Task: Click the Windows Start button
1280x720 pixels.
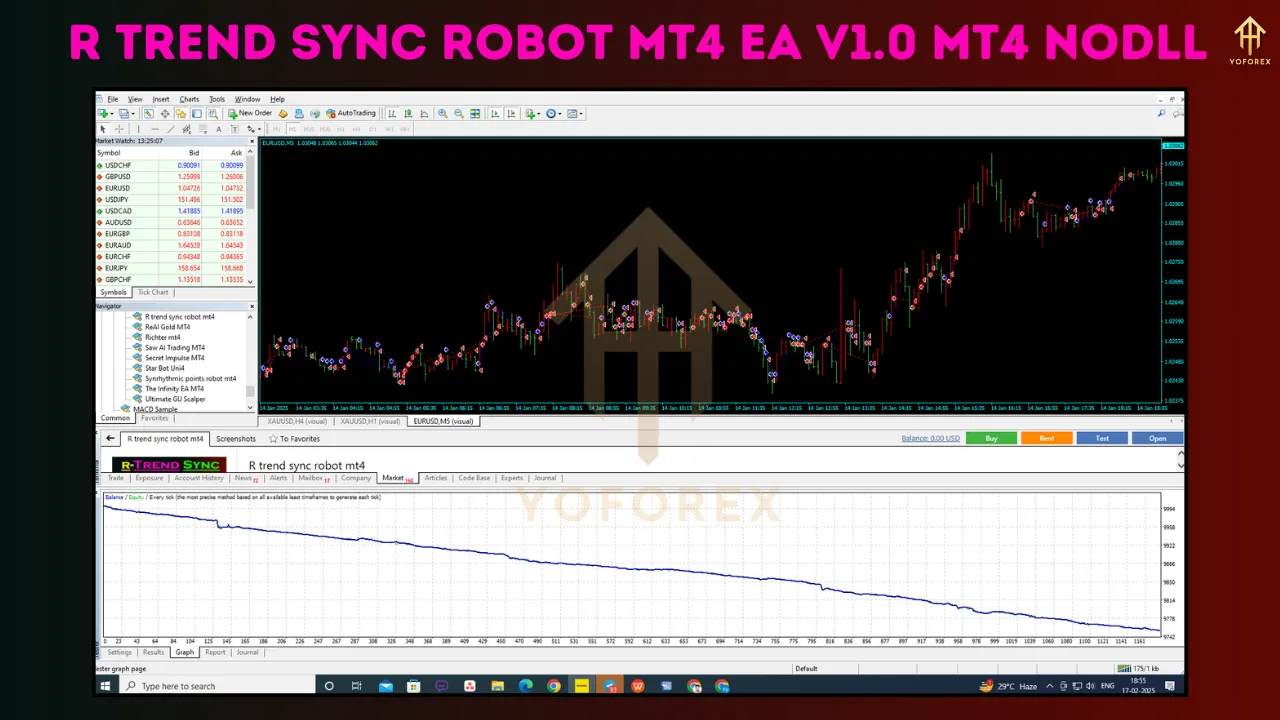Action: click(105, 686)
